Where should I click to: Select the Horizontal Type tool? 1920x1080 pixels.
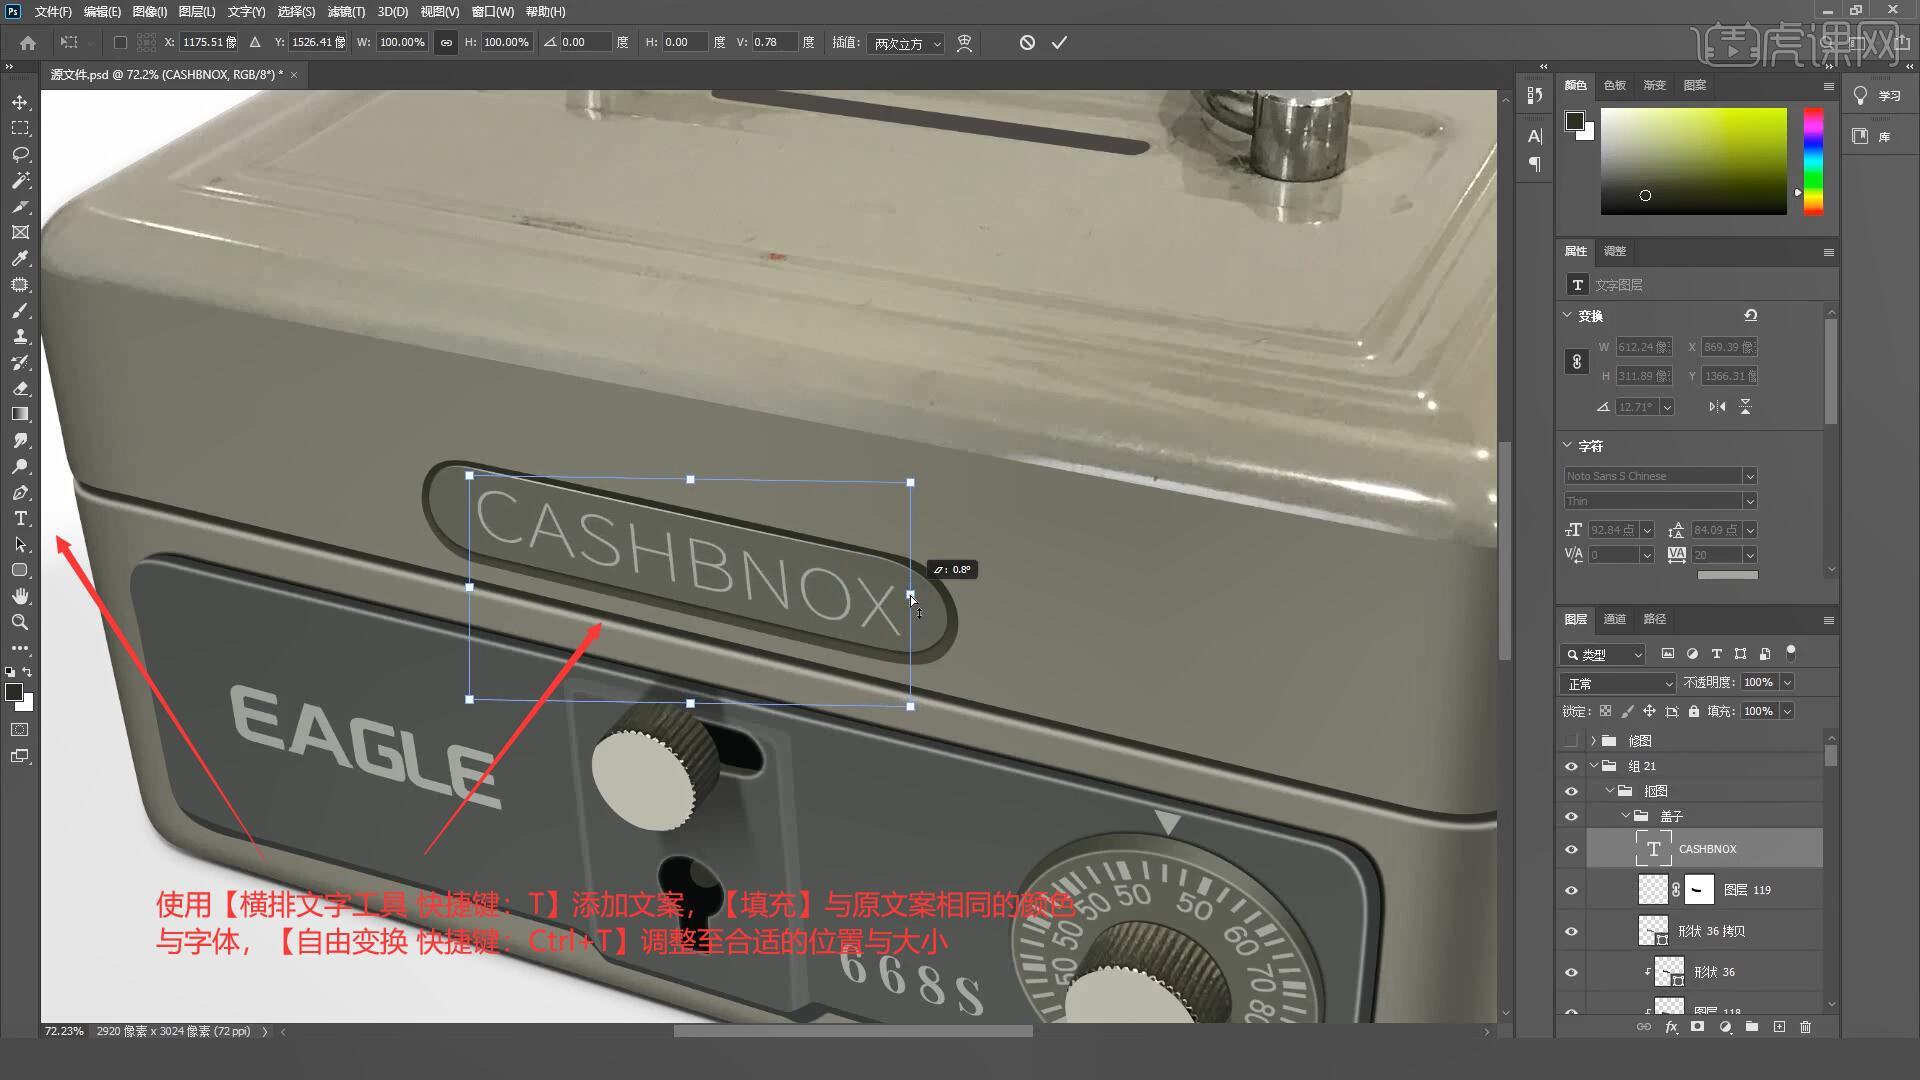point(20,518)
